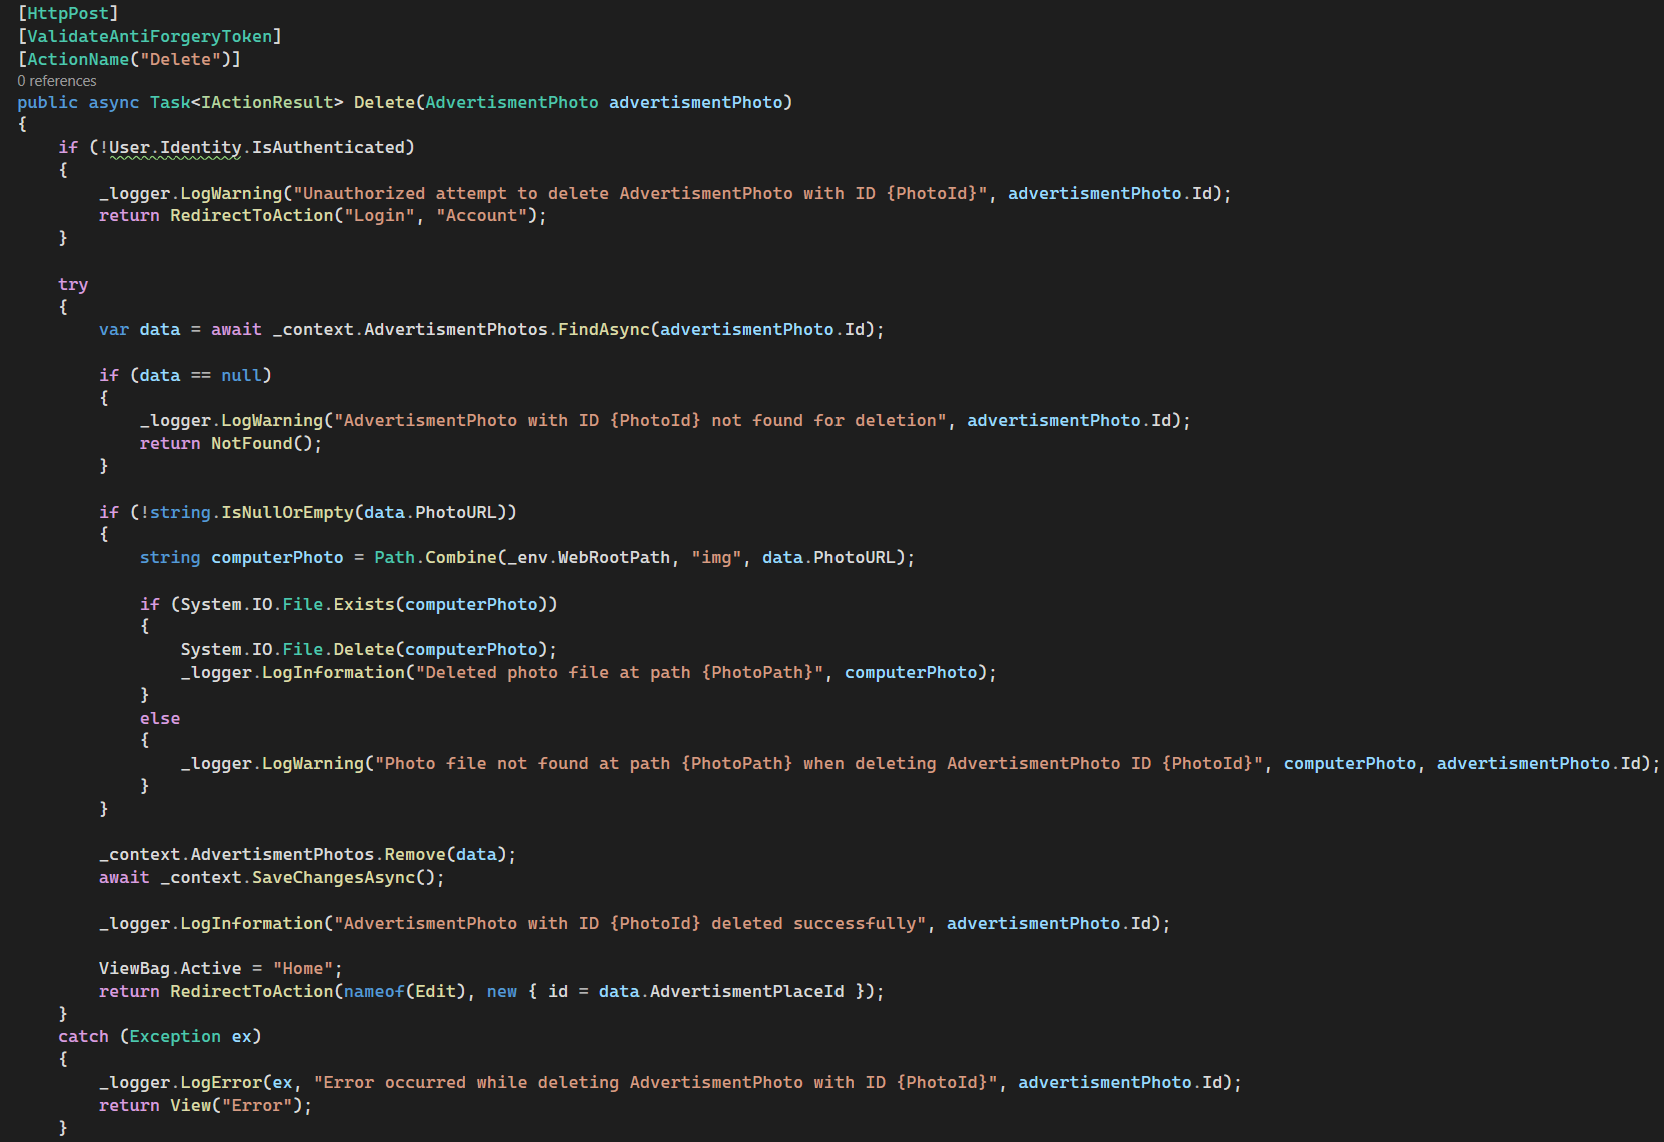Click "Unauthorized attempt to delete" log string
The width and height of the screenshot is (1664, 1142).
tap(640, 193)
